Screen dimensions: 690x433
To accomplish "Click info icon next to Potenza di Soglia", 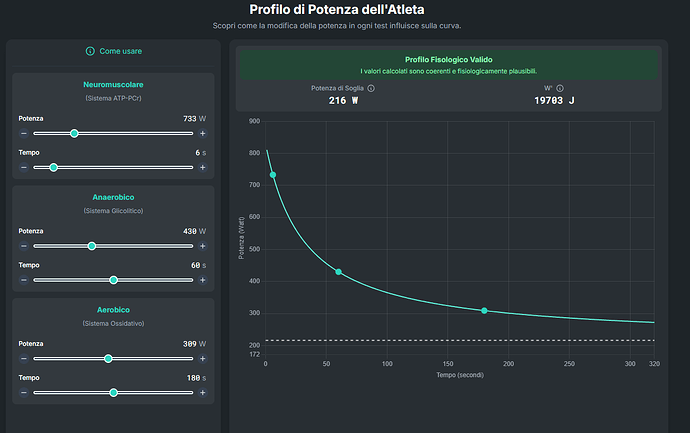I will pos(371,88).
